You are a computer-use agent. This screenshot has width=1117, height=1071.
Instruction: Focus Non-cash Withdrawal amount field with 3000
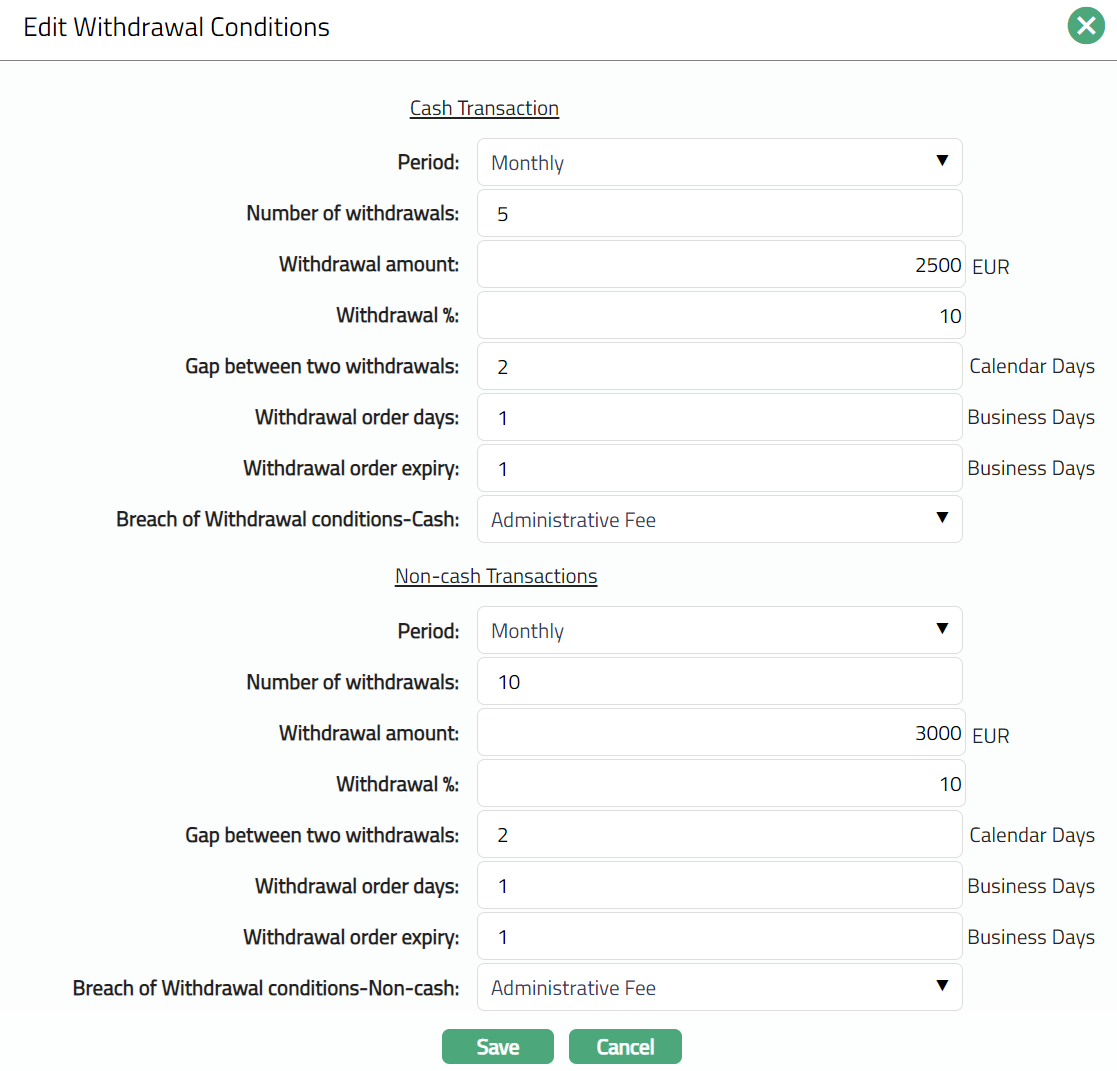(x=720, y=733)
